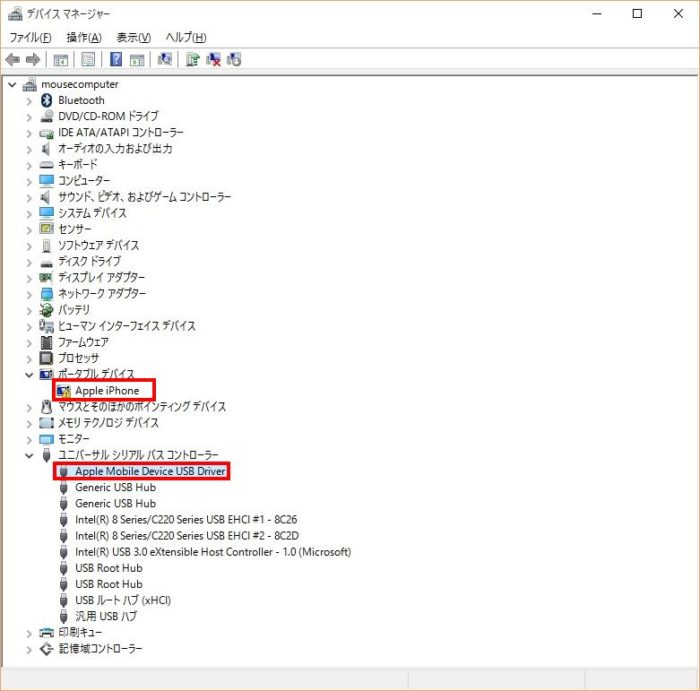The image size is (700, 691).
Task: Click the ディスプレイ アダプター icon
Action: tap(46, 278)
